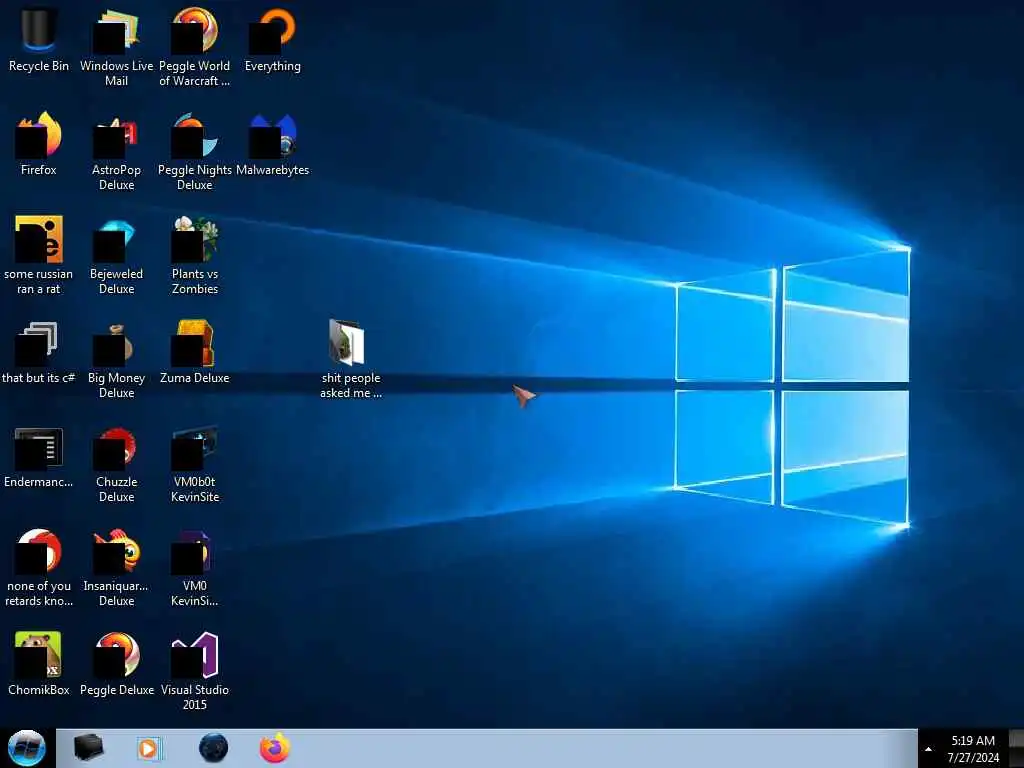Open the black box taskbar app
This screenshot has width=1024, height=768.
(88, 748)
